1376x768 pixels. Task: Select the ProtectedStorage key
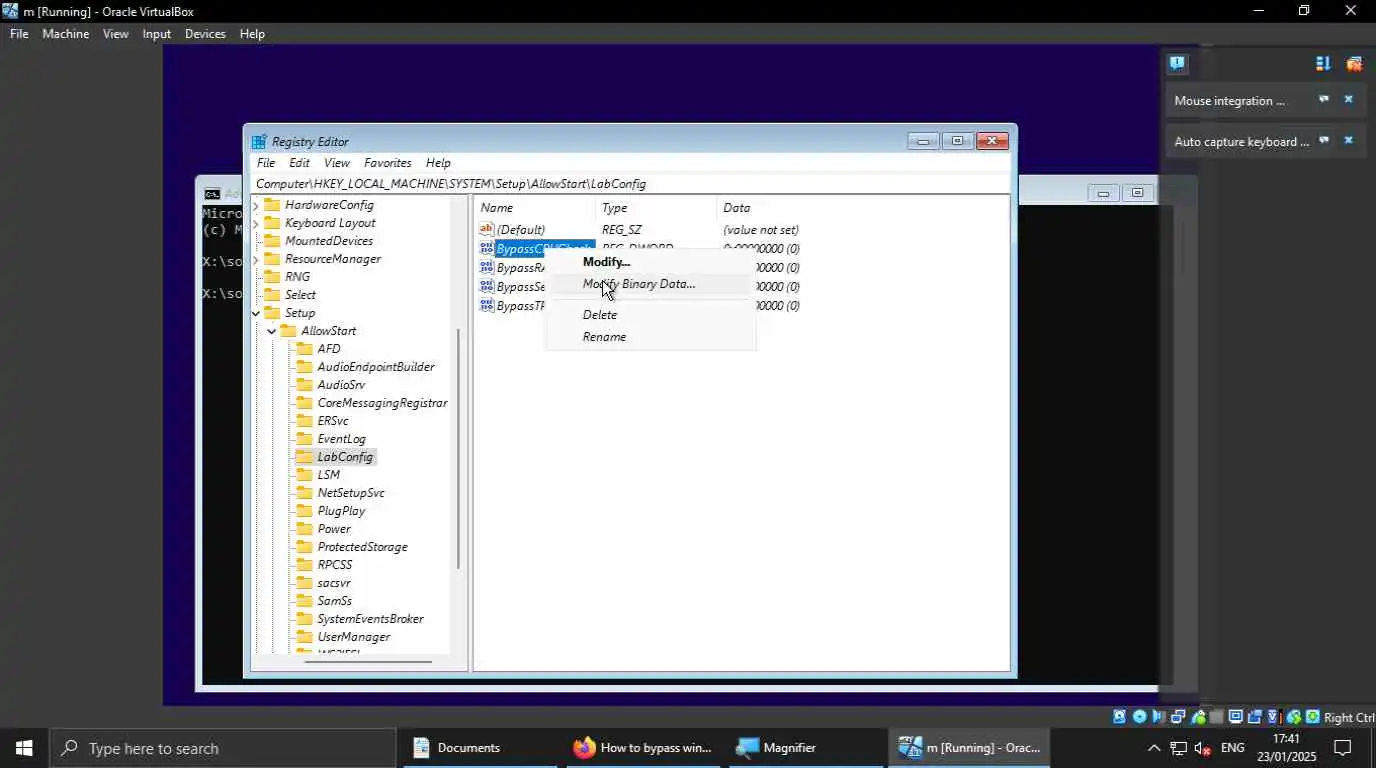click(362, 547)
